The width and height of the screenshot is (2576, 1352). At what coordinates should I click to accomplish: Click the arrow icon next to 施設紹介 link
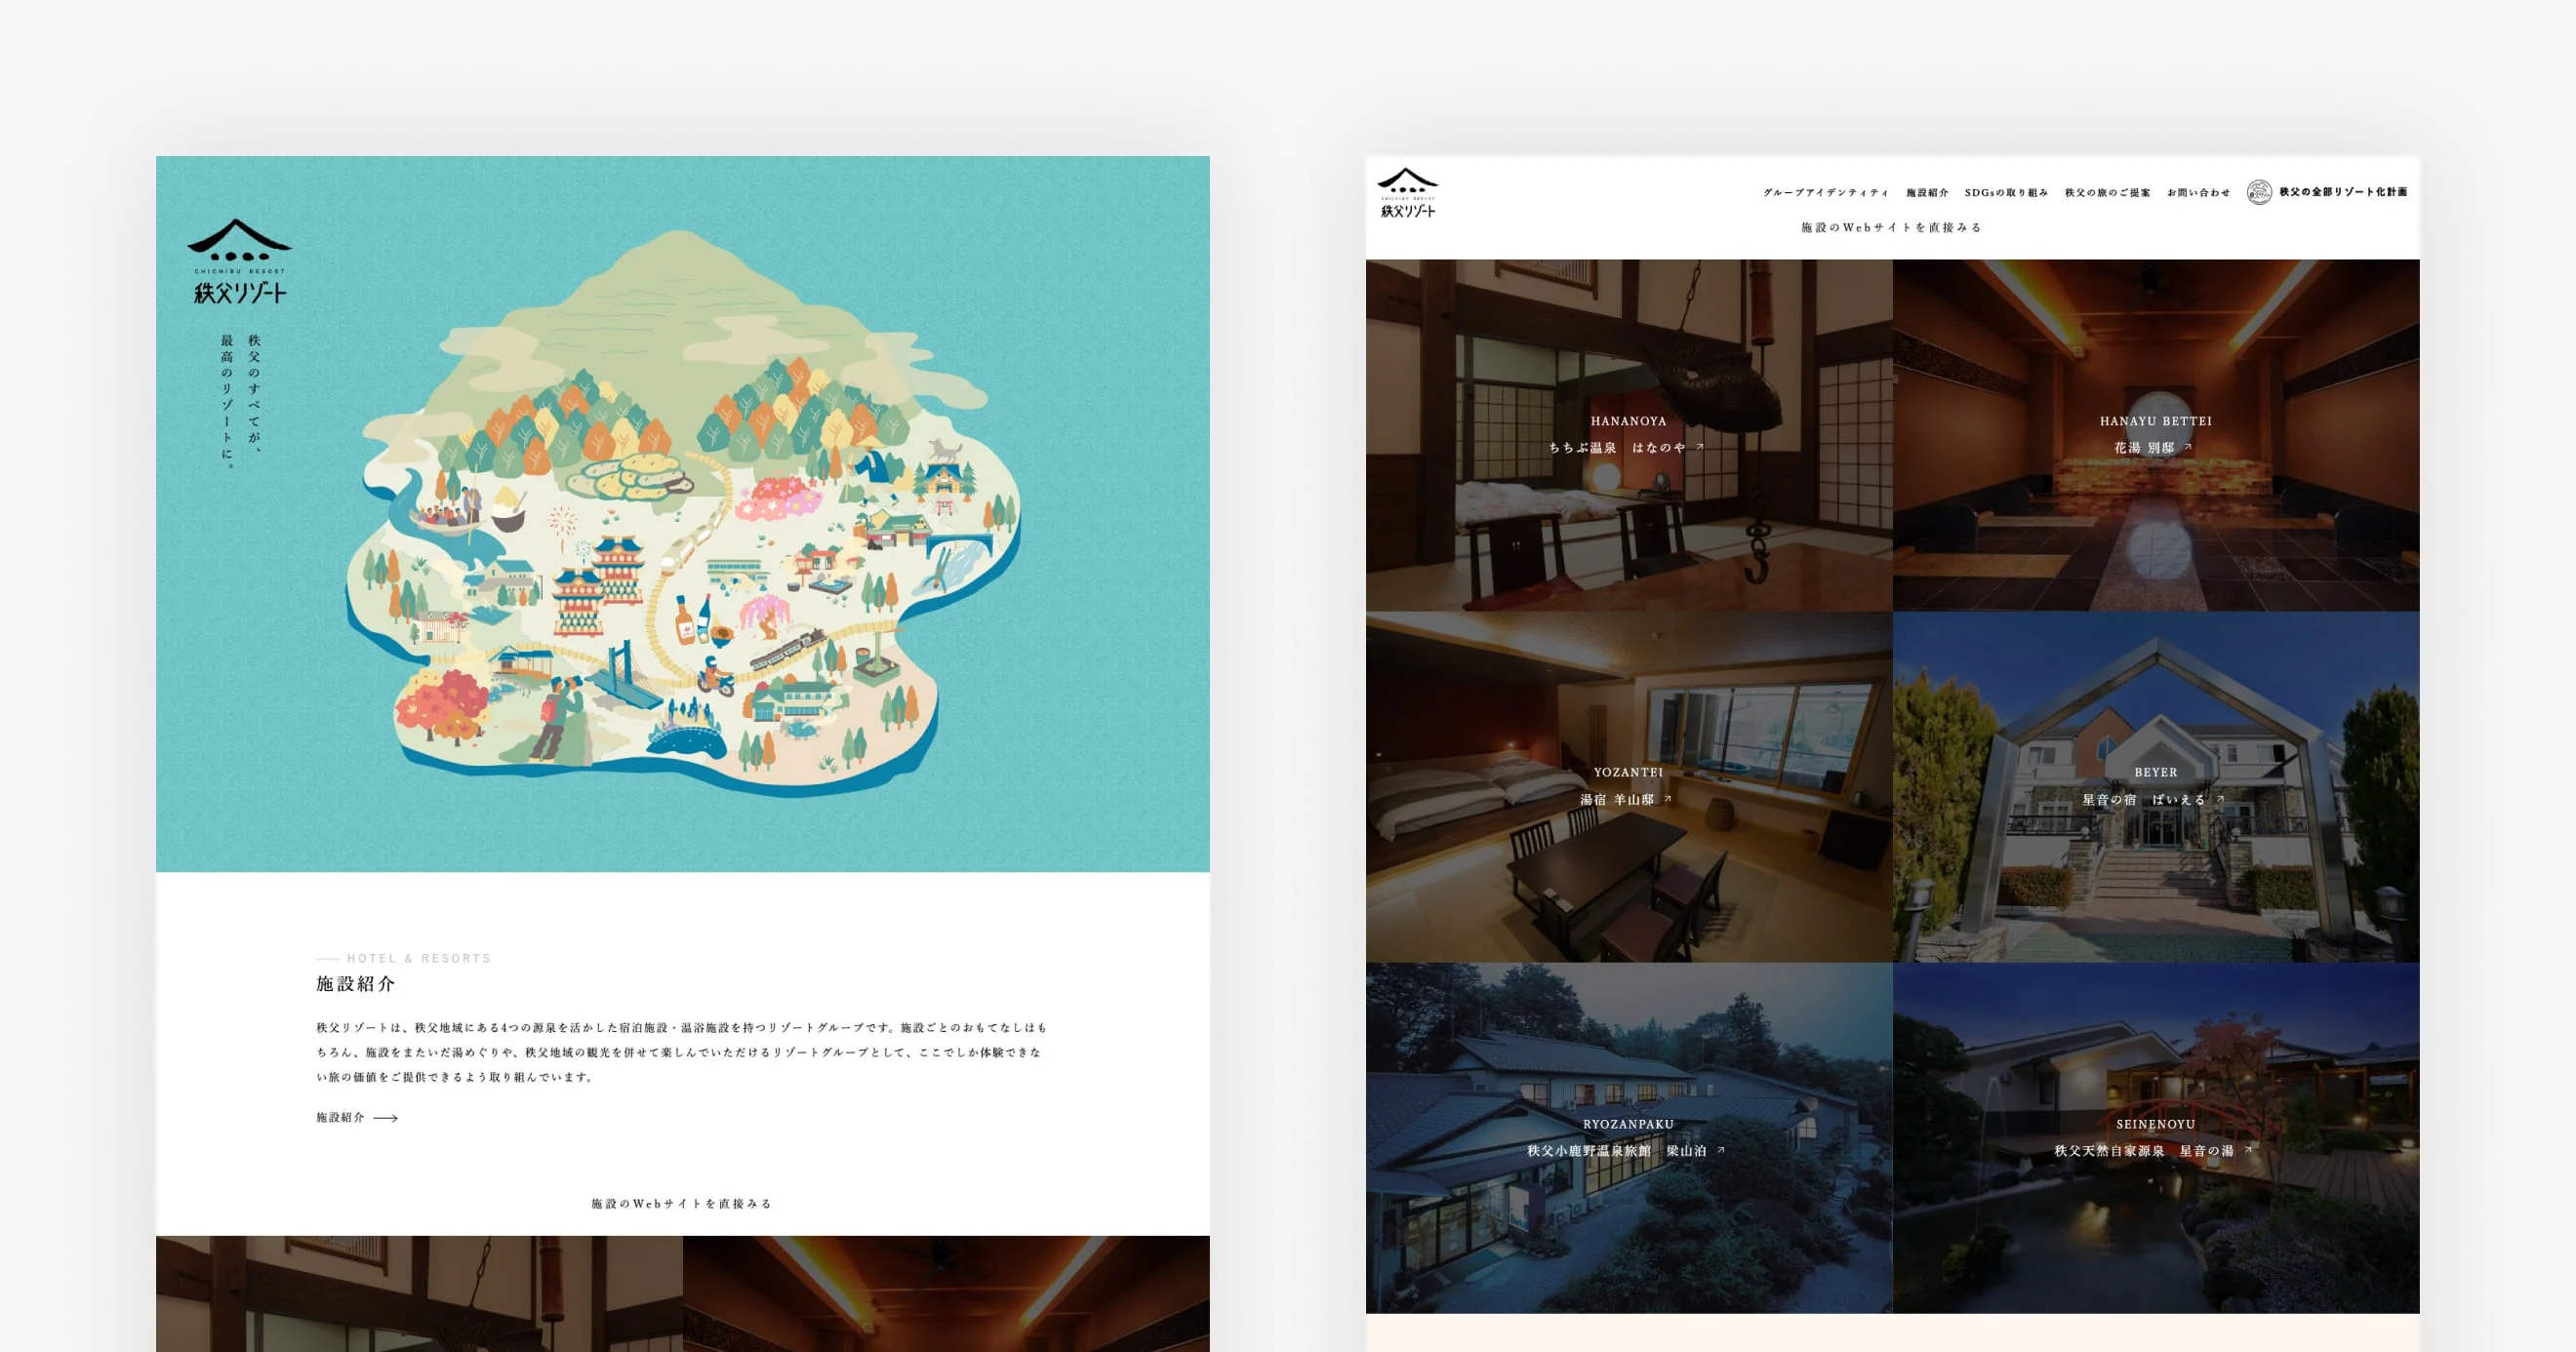[386, 1118]
